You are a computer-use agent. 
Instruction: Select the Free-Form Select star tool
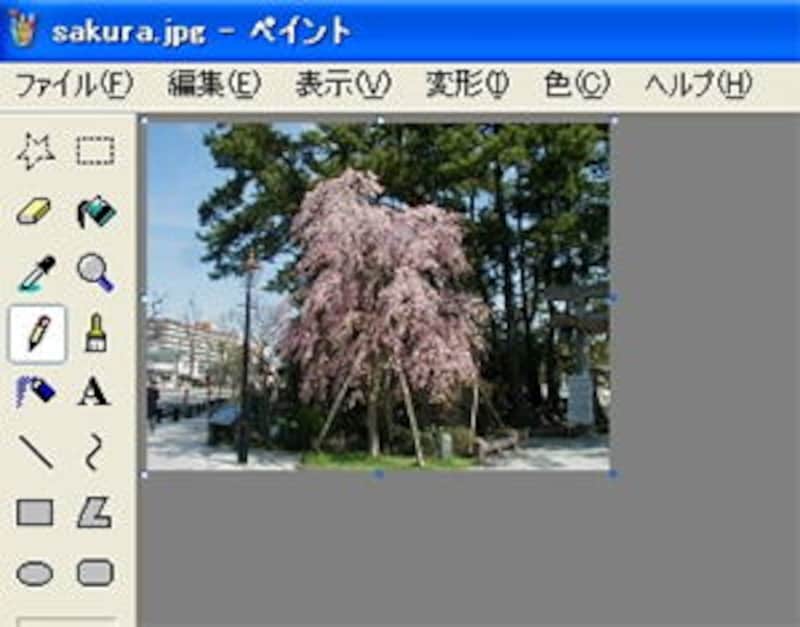[x=36, y=152]
